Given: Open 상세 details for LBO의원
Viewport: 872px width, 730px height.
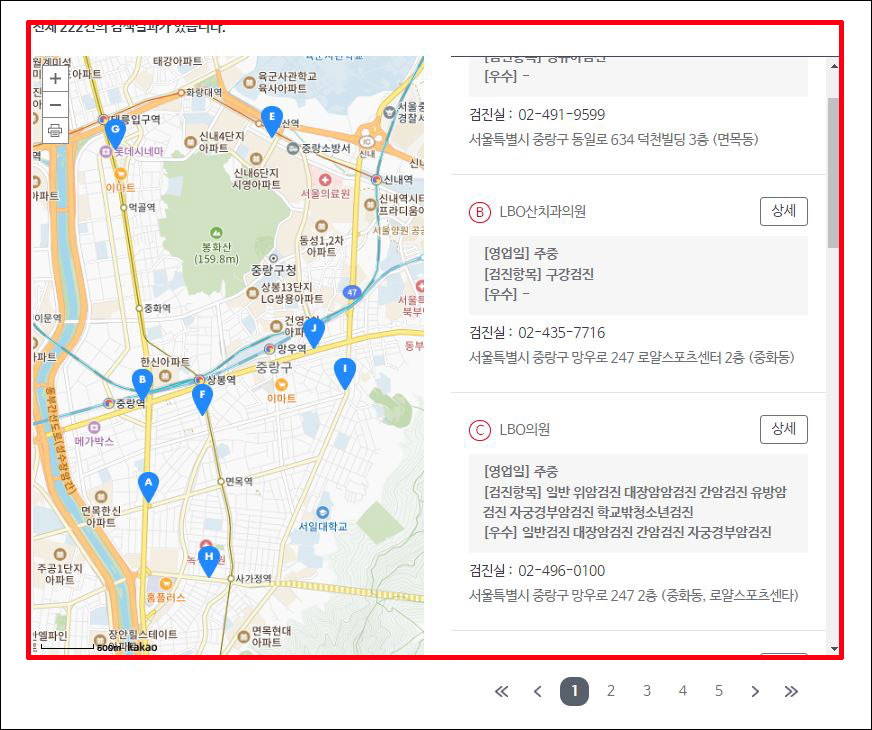Looking at the screenshot, I should [x=784, y=429].
